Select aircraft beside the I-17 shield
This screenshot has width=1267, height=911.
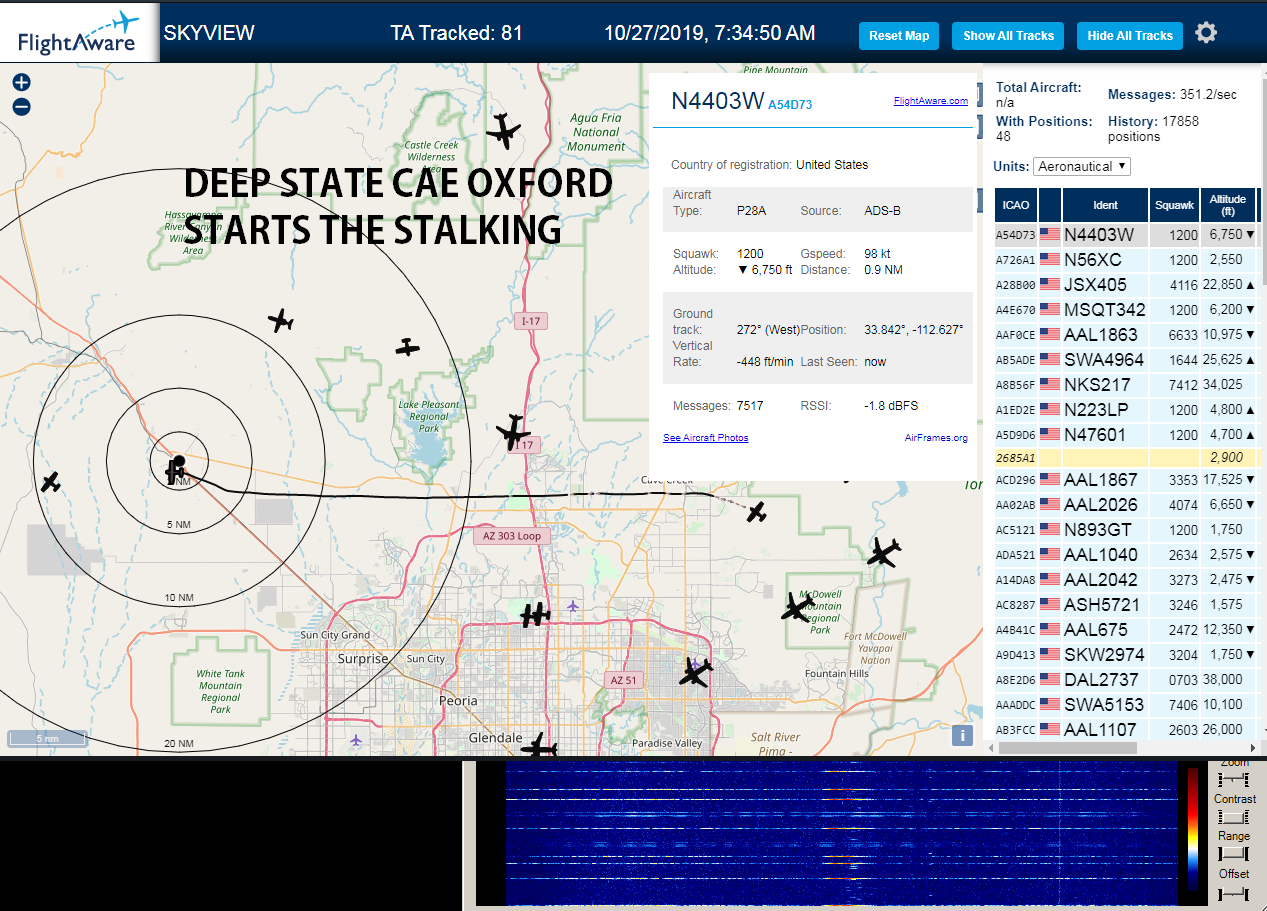pos(513,432)
